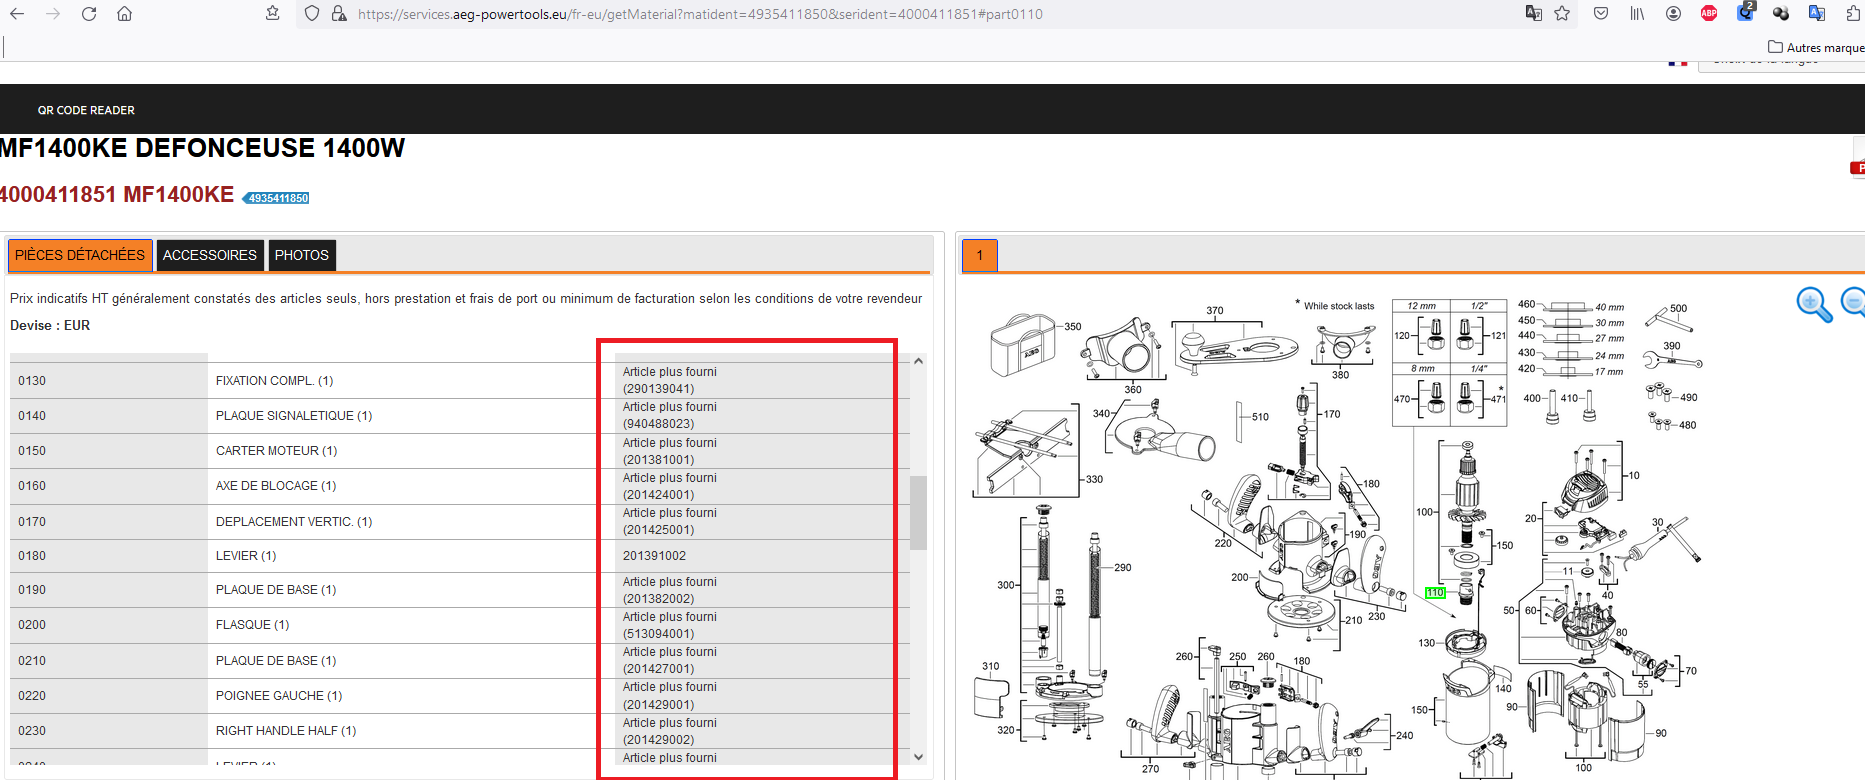Click the parts list scrollbar thumb
Screen dimensions: 1865x780
(918, 512)
